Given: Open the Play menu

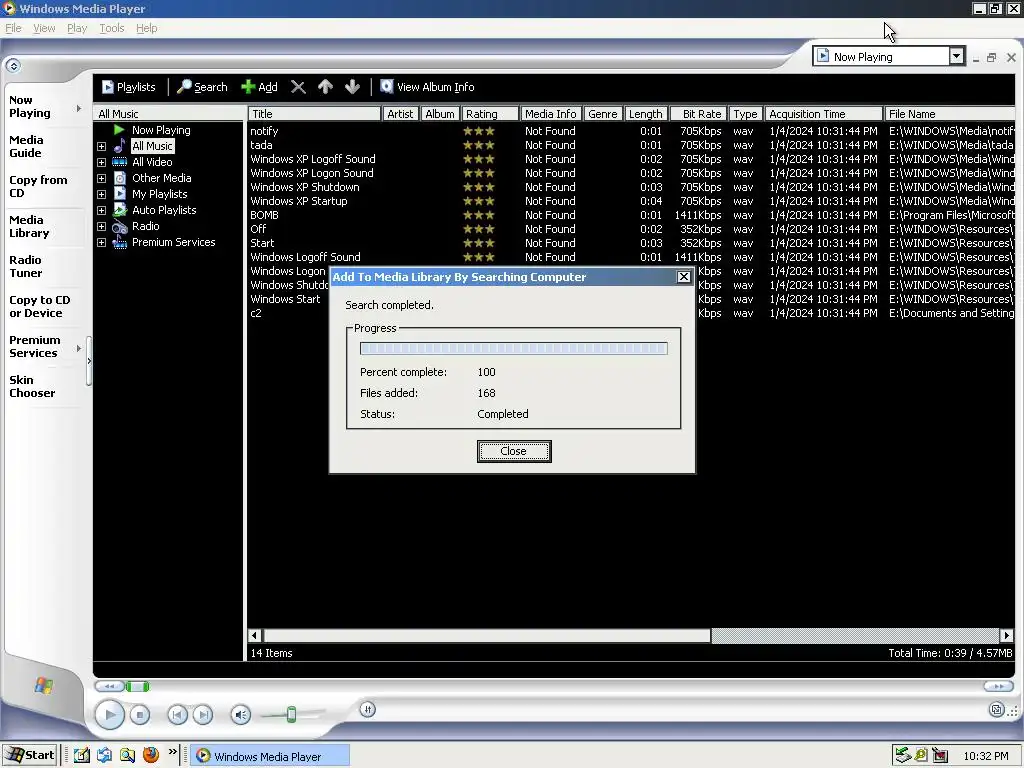Looking at the screenshot, I should (x=76, y=28).
